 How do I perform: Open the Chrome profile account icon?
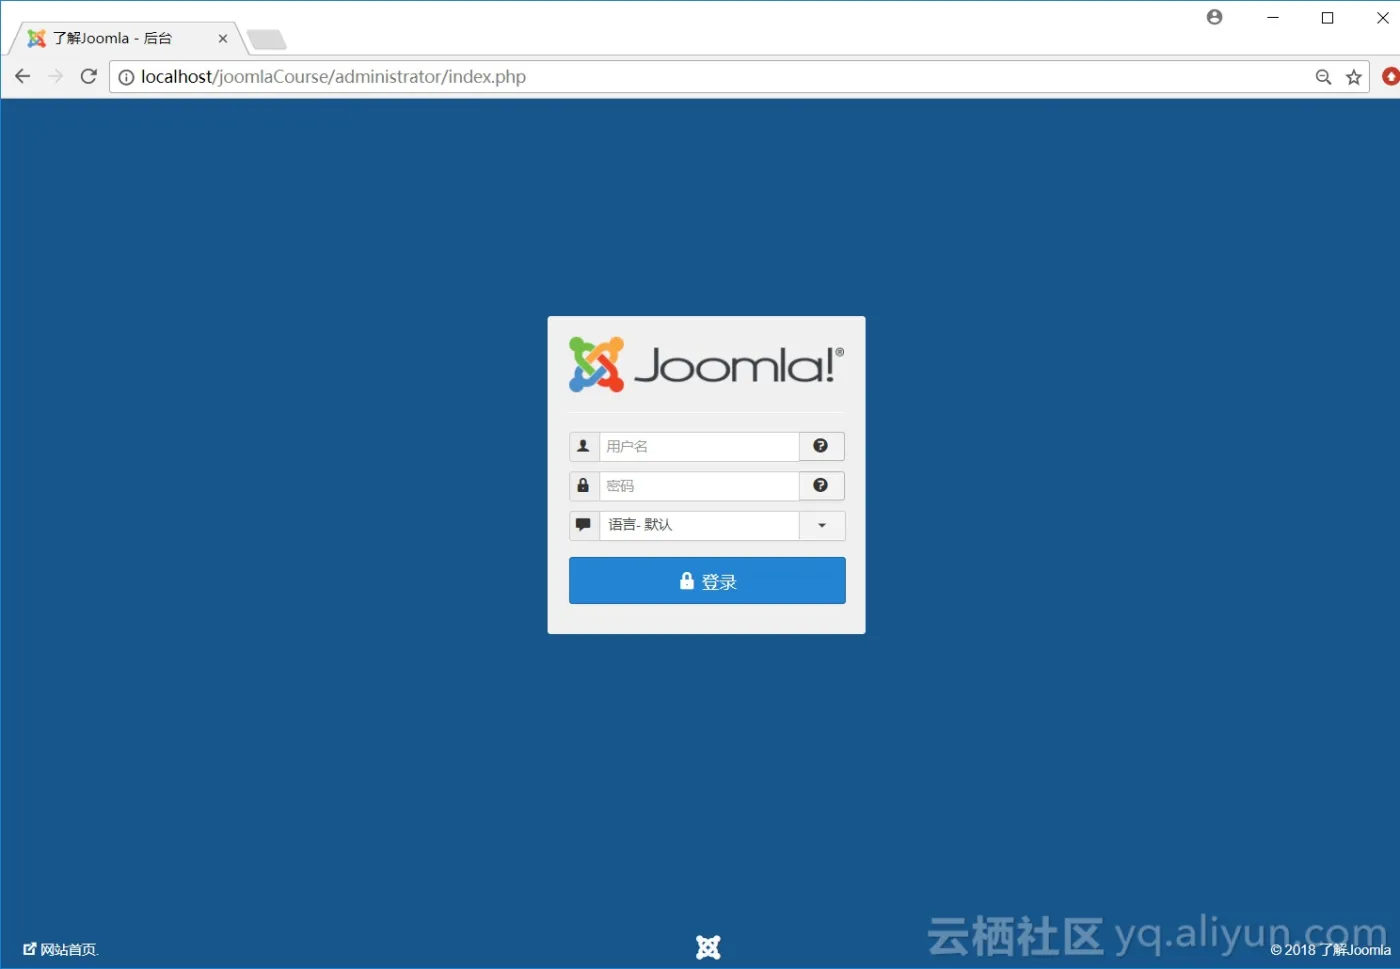coord(1215,17)
